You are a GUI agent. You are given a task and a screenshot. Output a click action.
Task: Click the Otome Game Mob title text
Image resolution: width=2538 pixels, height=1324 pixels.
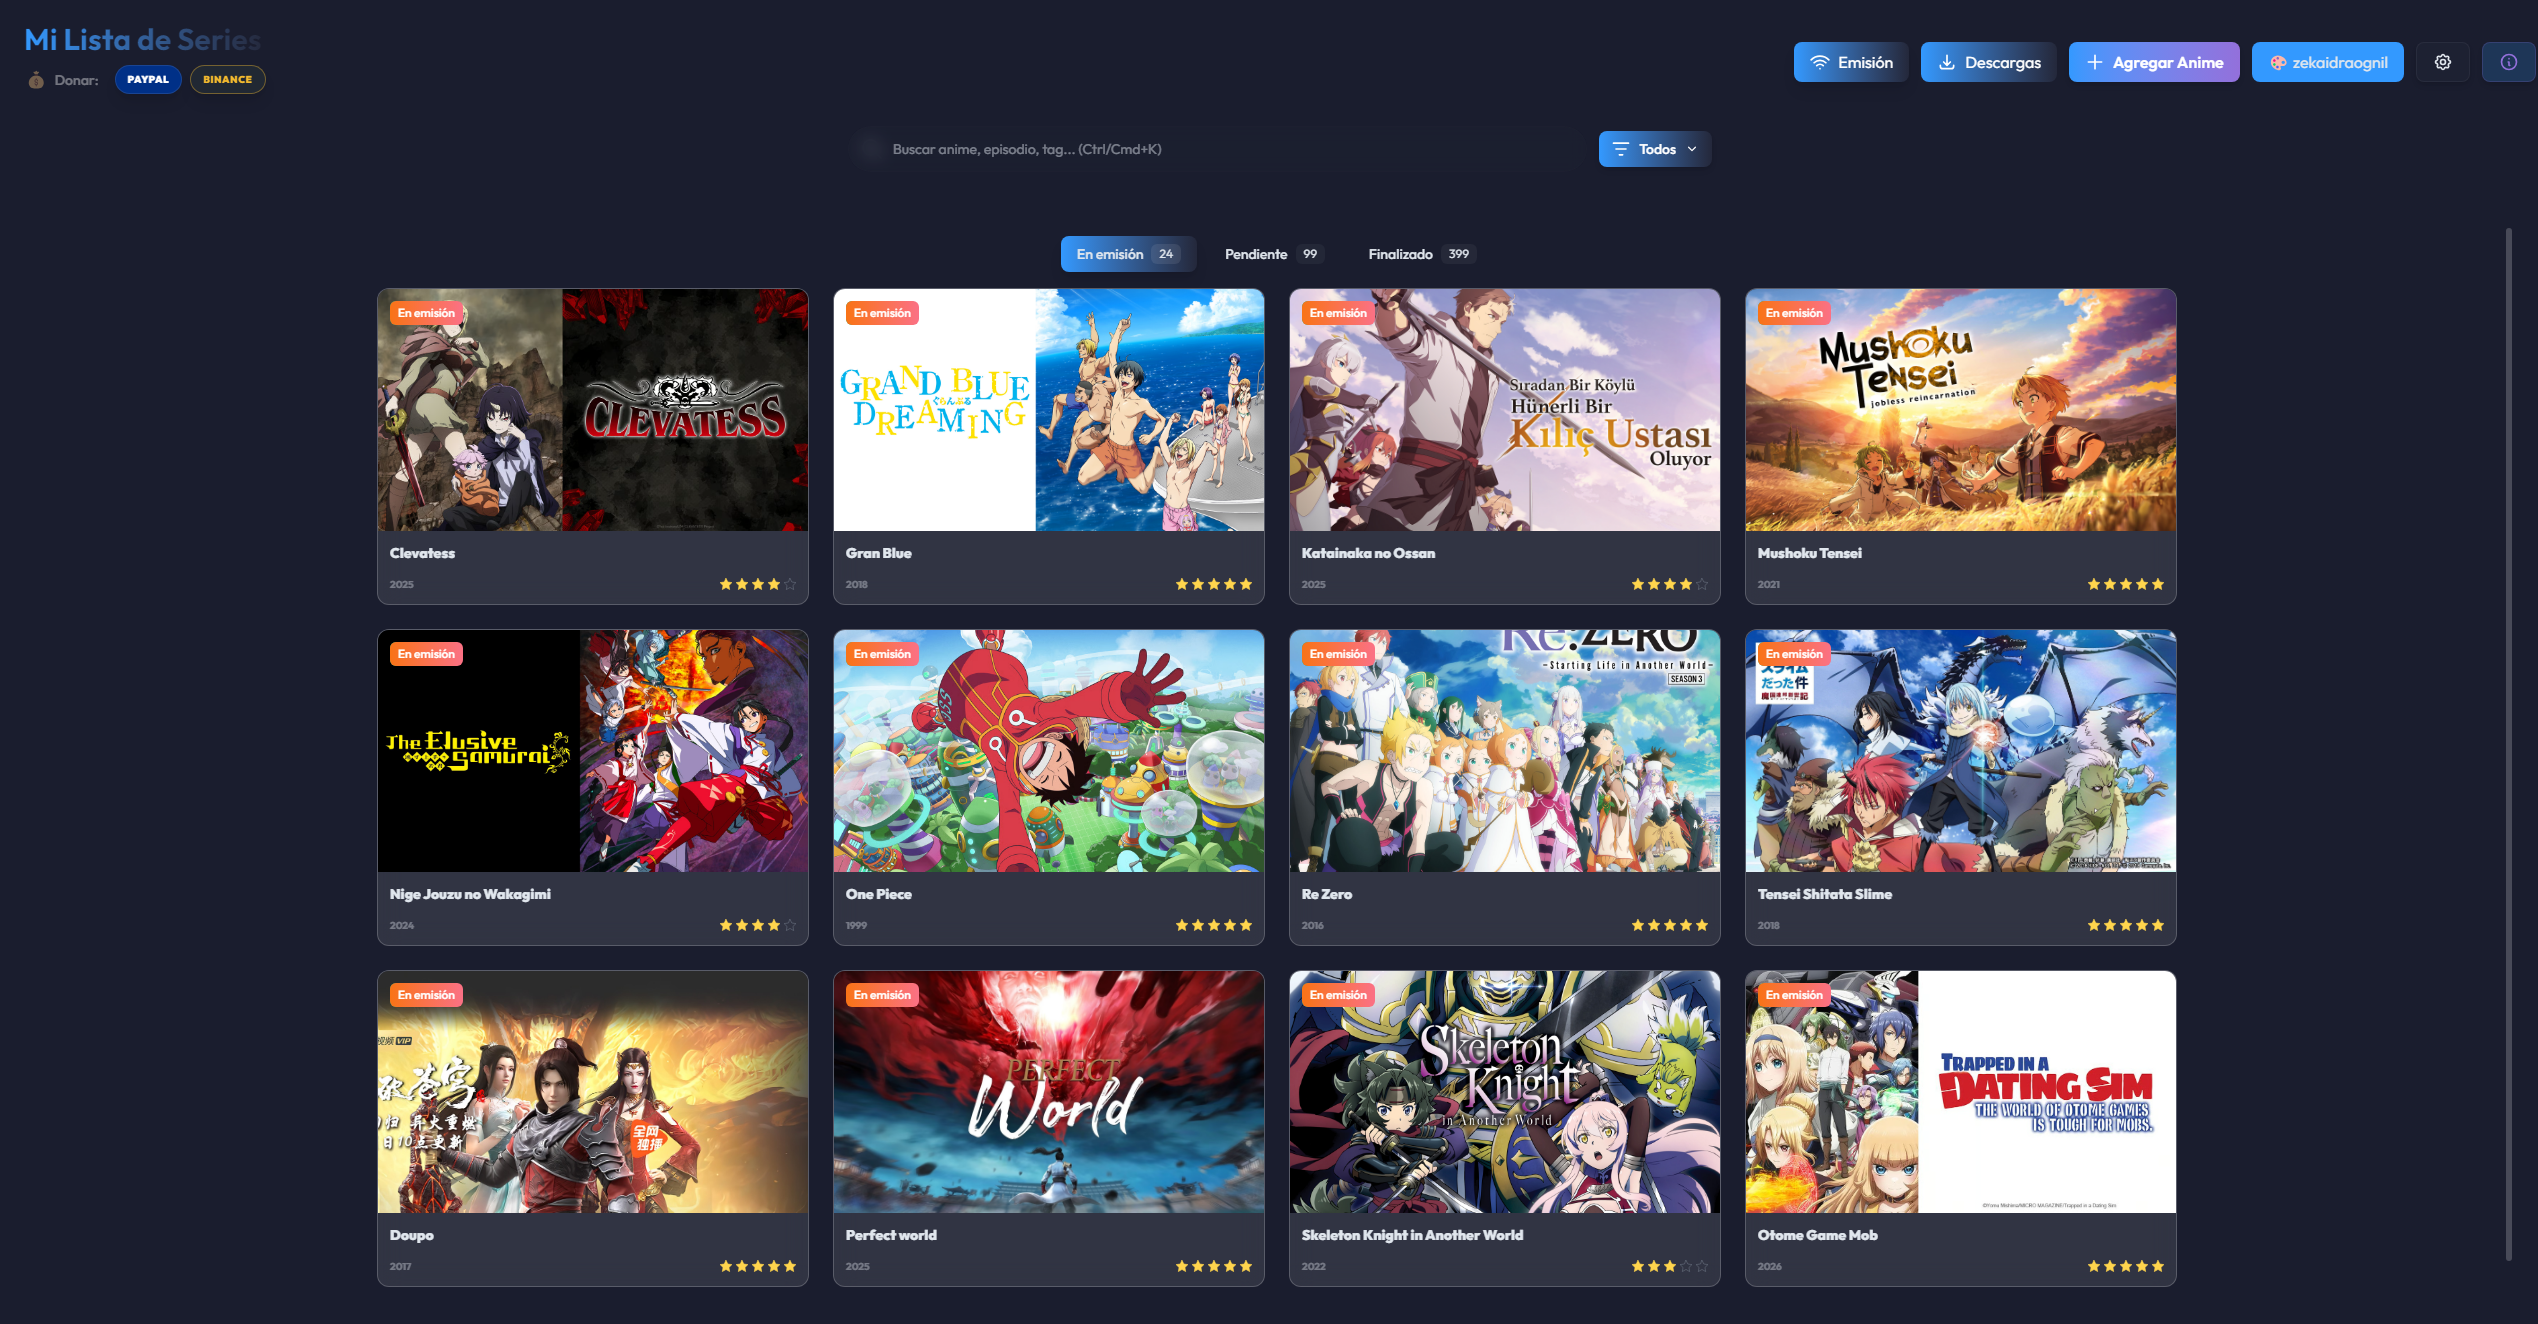click(1817, 1235)
